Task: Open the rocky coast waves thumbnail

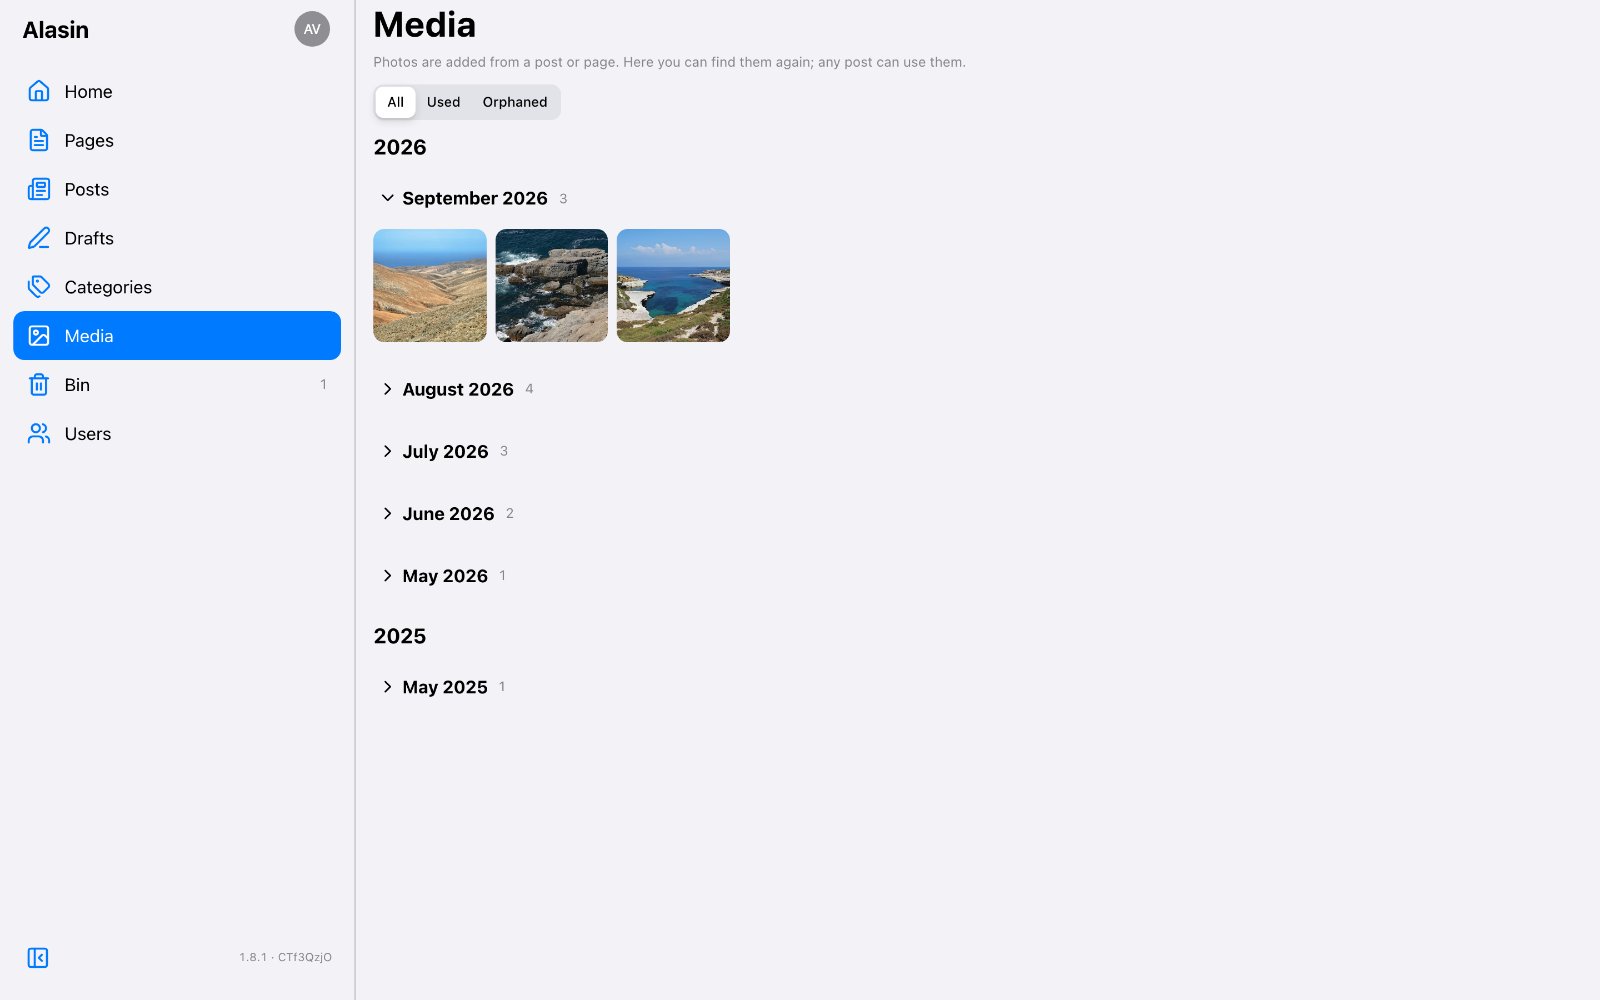Action: (552, 286)
